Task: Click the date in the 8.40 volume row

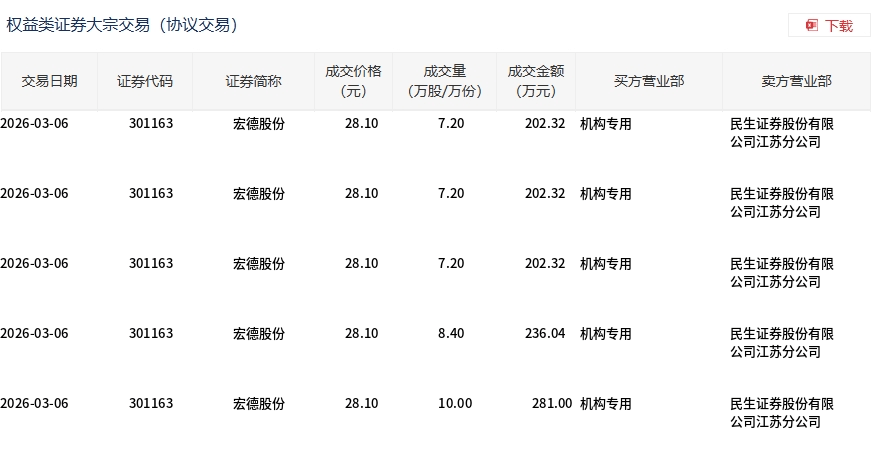Action: point(34,334)
